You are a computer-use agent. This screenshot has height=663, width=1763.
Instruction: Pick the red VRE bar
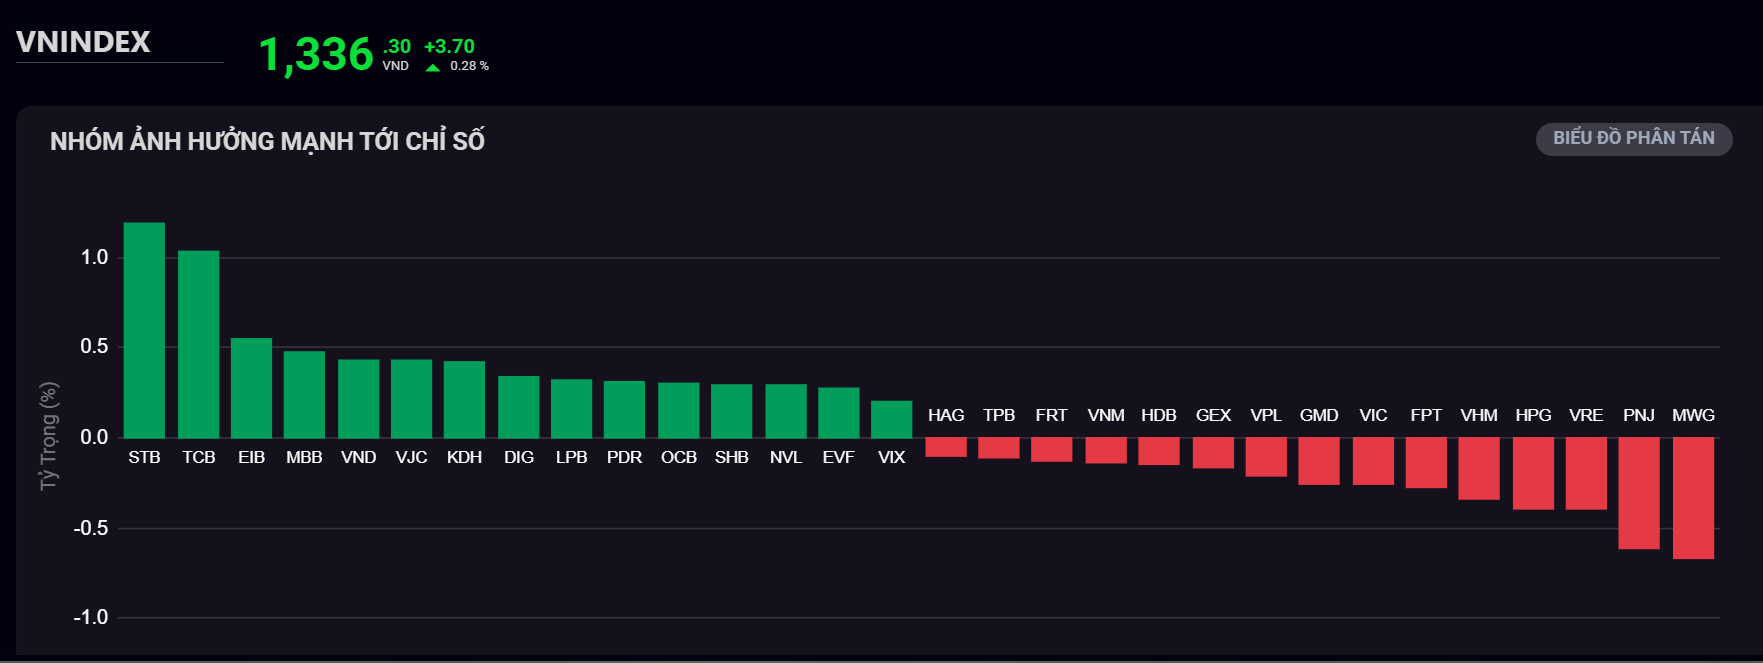point(1586,474)
